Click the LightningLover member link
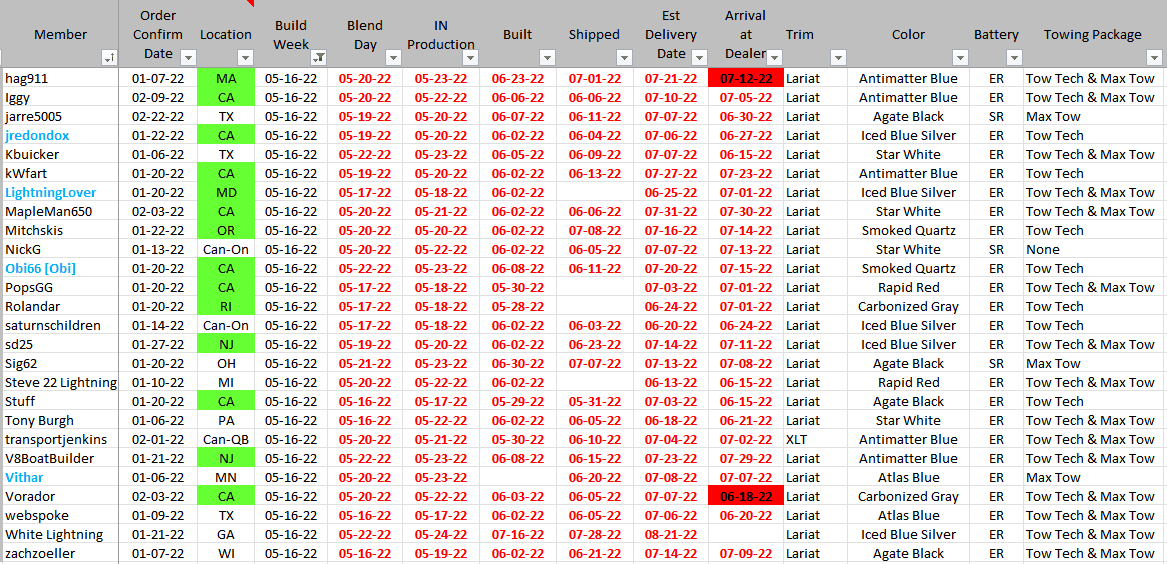Image resolution: width=1167 pixels, height=564 pixels. [x=51, y=193]
